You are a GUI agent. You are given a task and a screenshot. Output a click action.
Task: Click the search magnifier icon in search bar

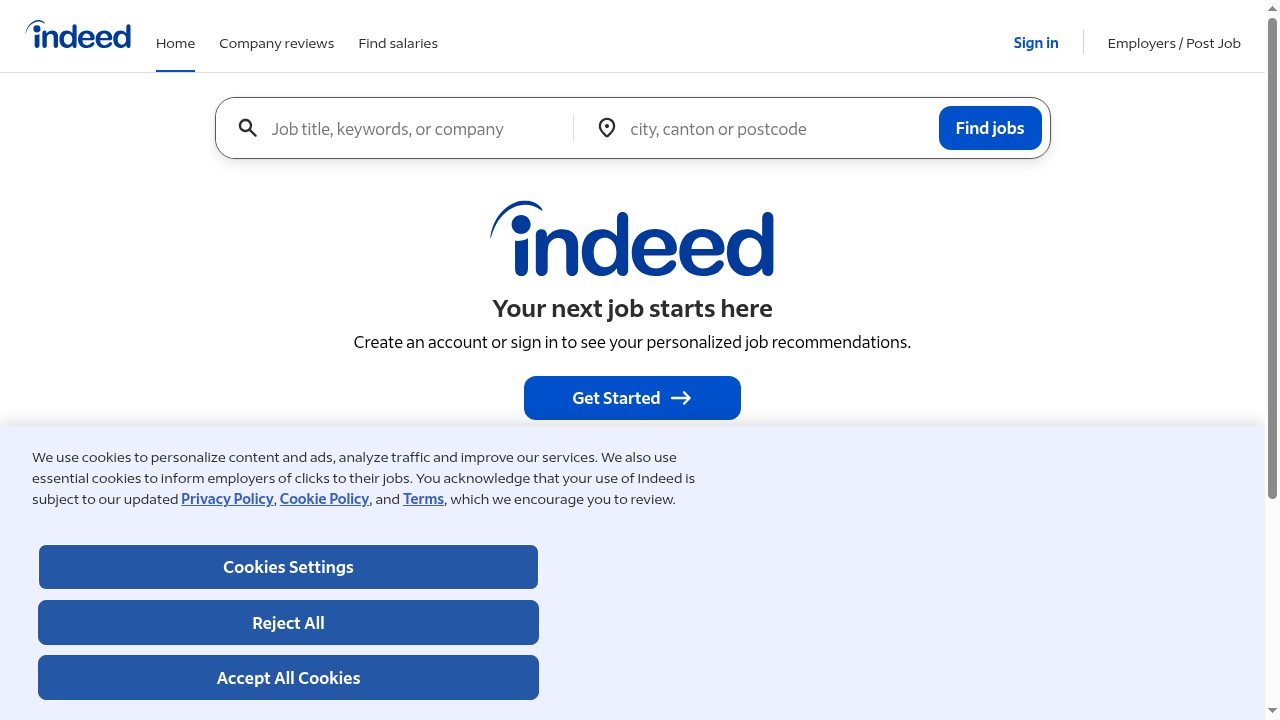point(247,128)
